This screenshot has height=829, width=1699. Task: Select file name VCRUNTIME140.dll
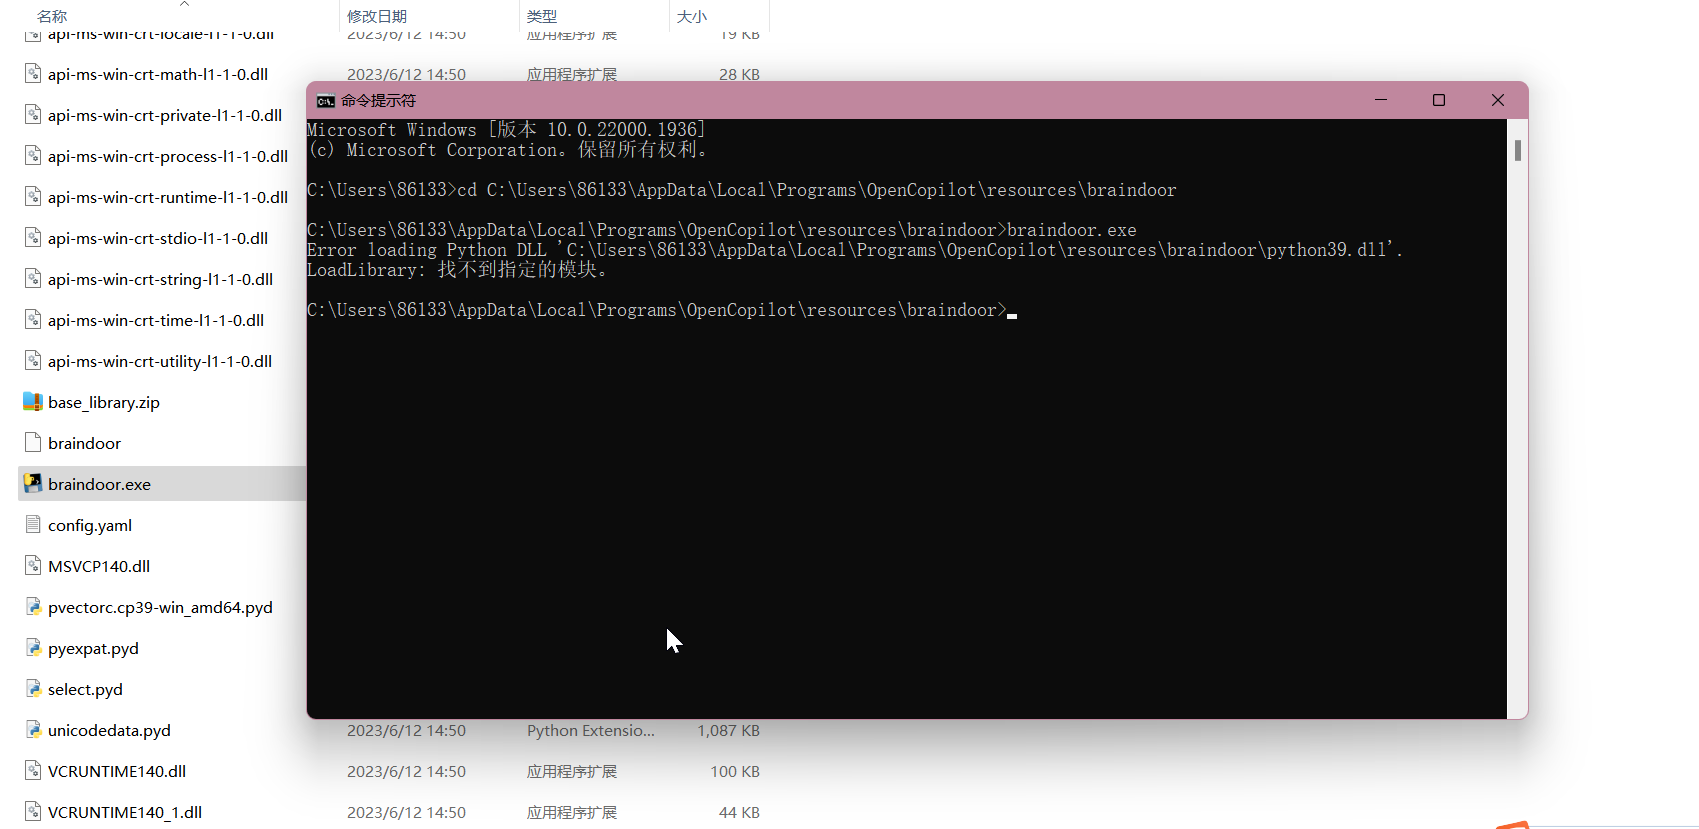(117, 771)
